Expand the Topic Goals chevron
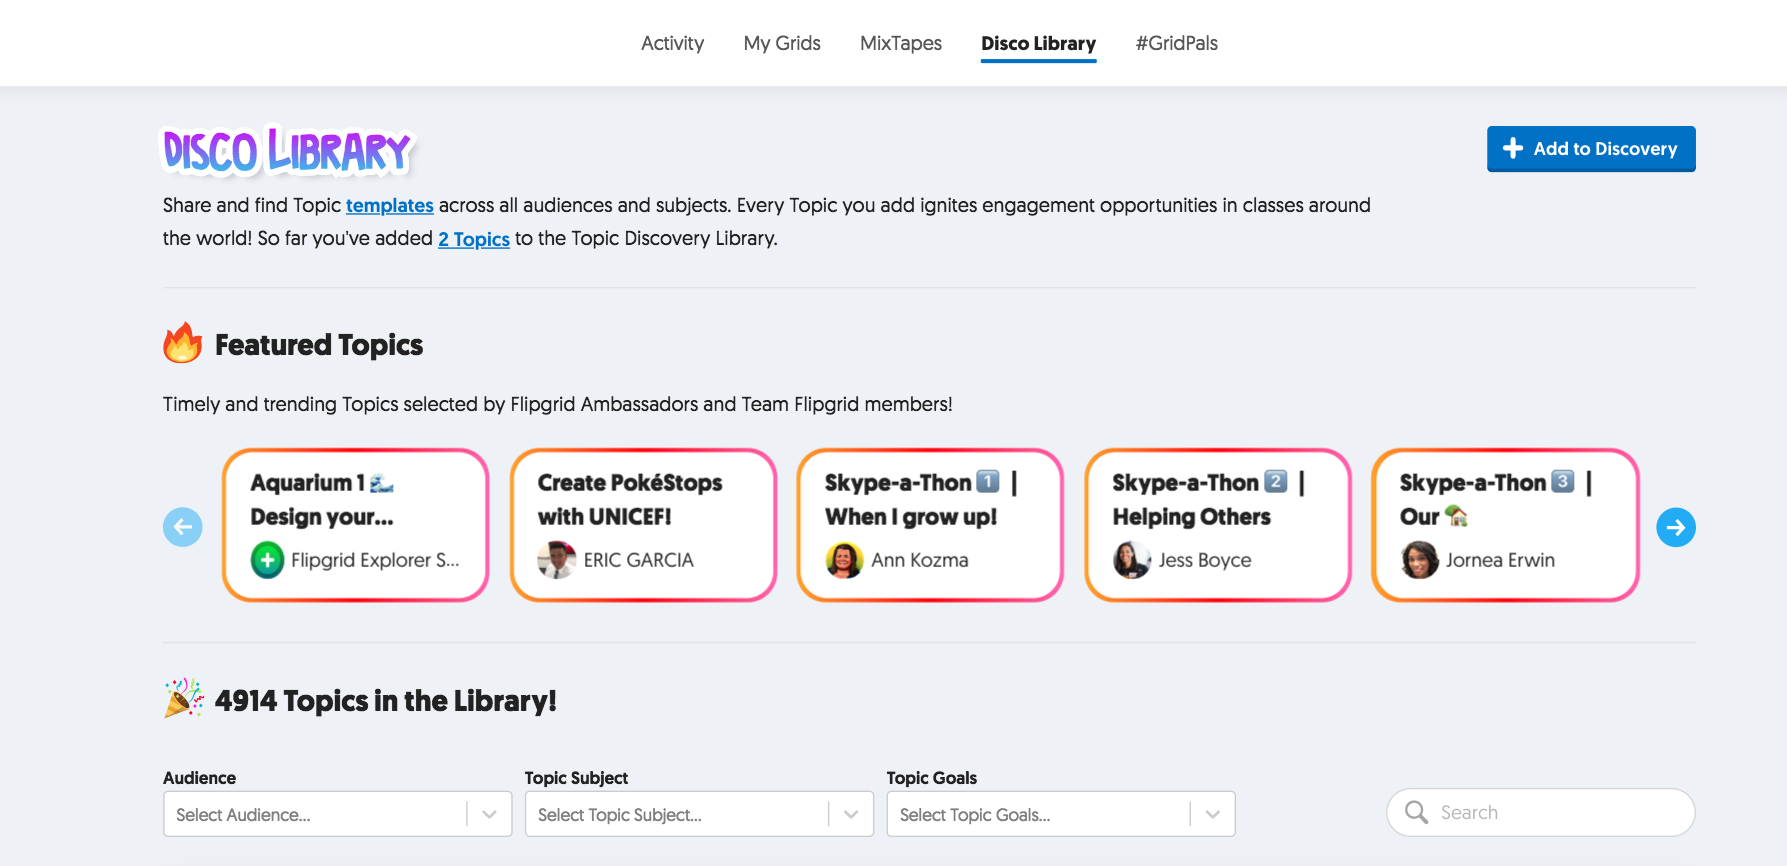Screen dimensions: 1787x866 [x=1213, y=814]
